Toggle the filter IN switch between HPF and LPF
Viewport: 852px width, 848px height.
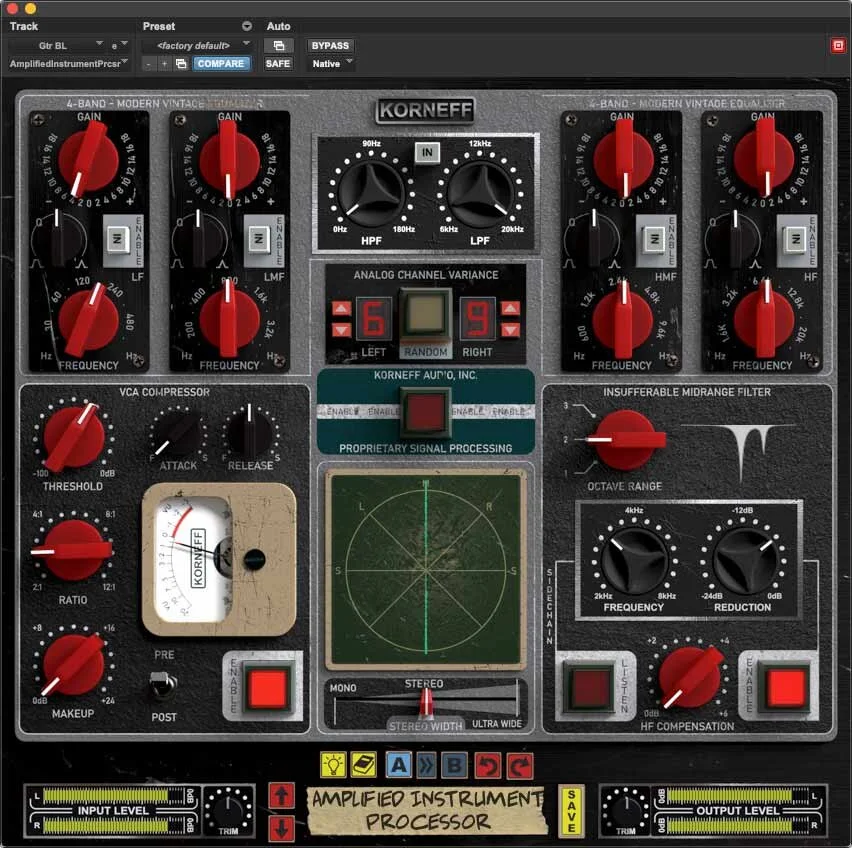pyautogui.click(x=427, y=153)
